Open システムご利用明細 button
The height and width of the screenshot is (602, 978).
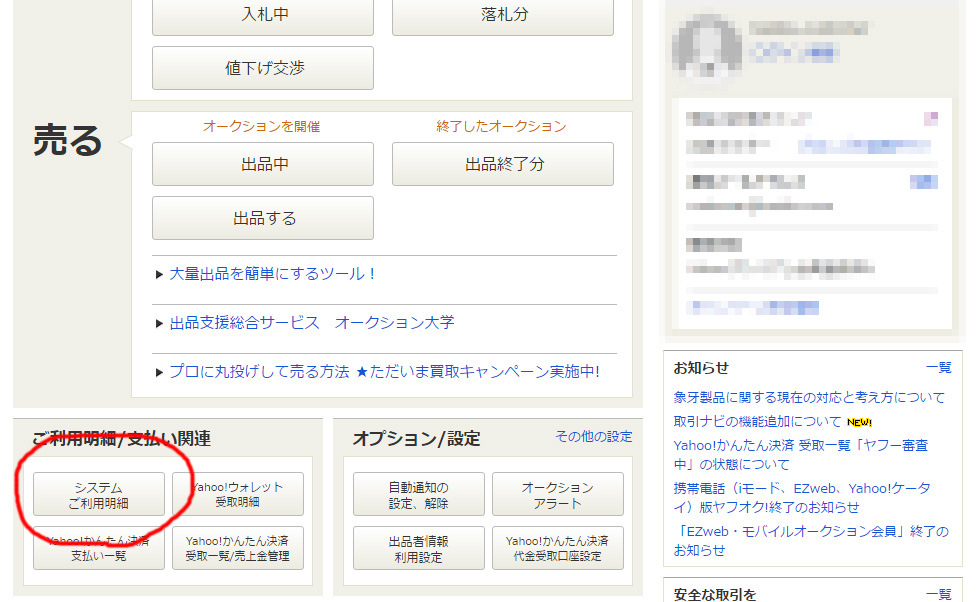(x=98, y=495)
